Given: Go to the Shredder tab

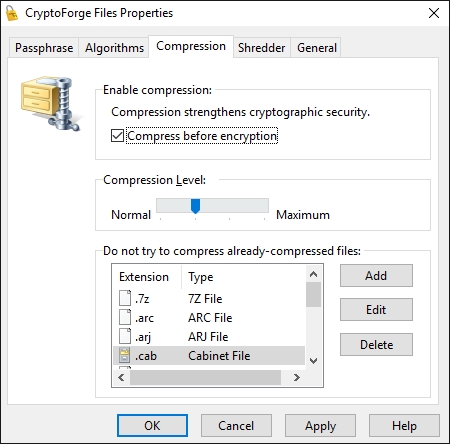Looking at the screenshot, I should 261,48.
